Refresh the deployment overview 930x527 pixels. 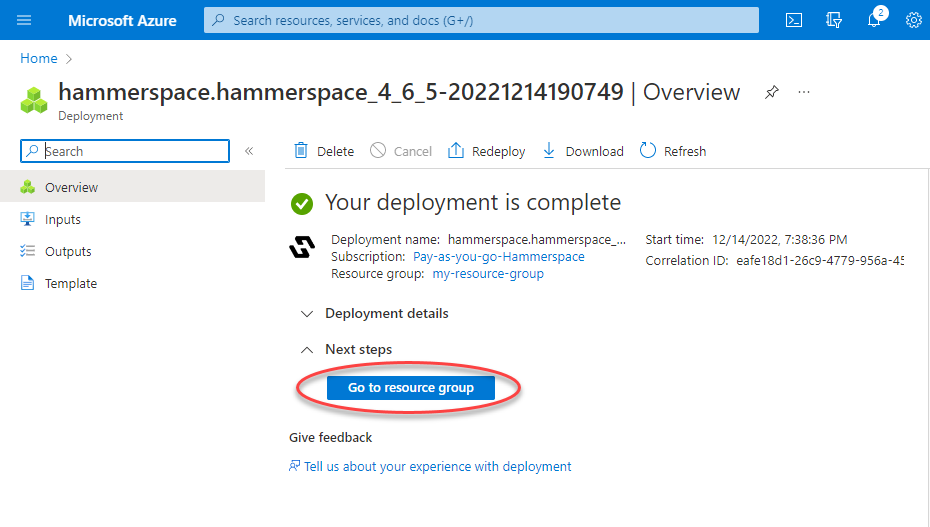[x=673, y=151]
